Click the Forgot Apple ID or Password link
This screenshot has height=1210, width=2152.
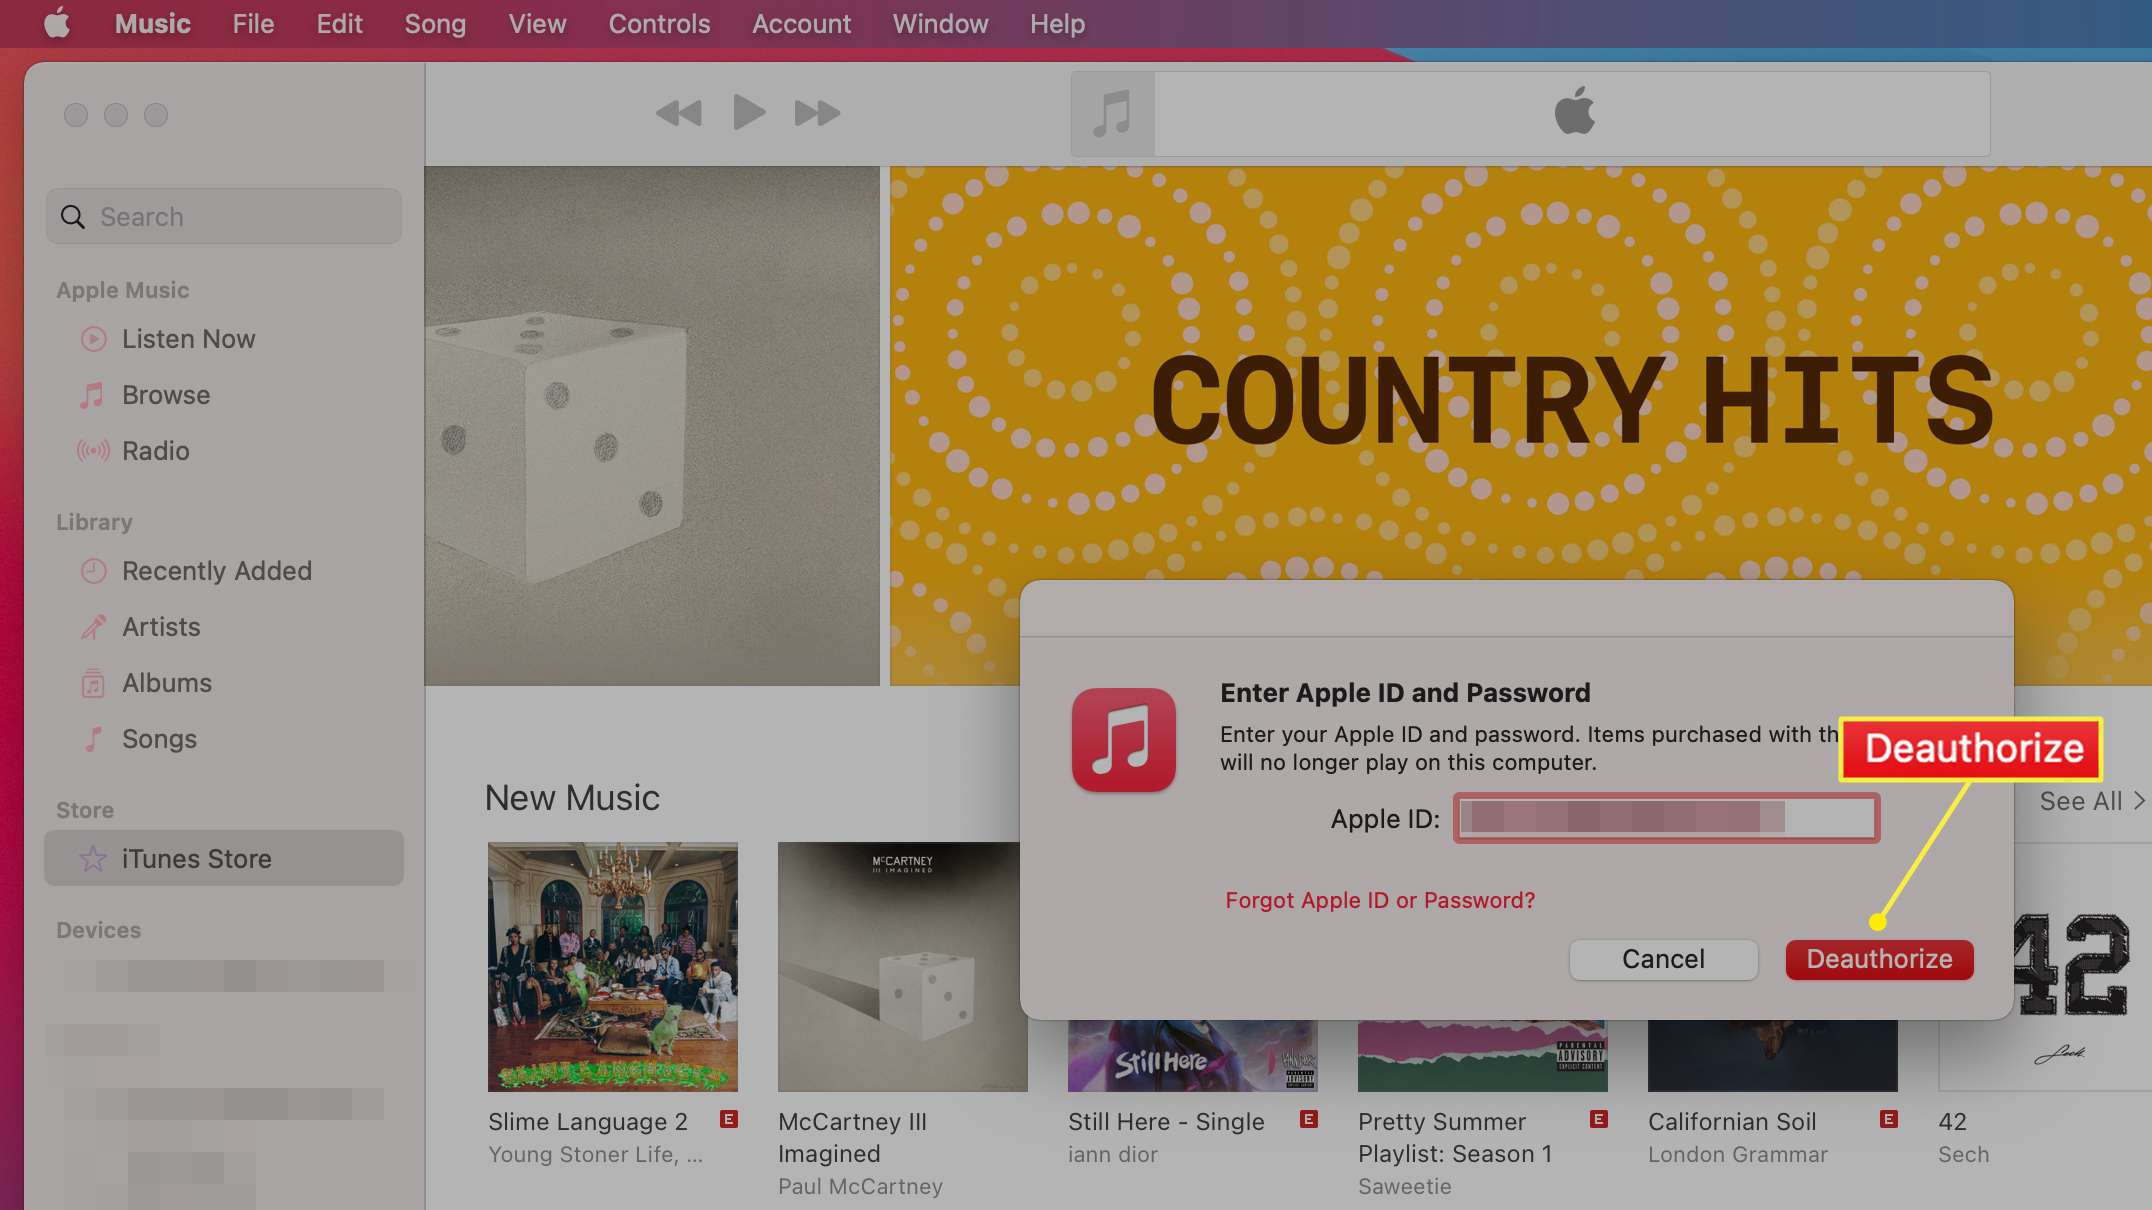(x=1380, y=900)
